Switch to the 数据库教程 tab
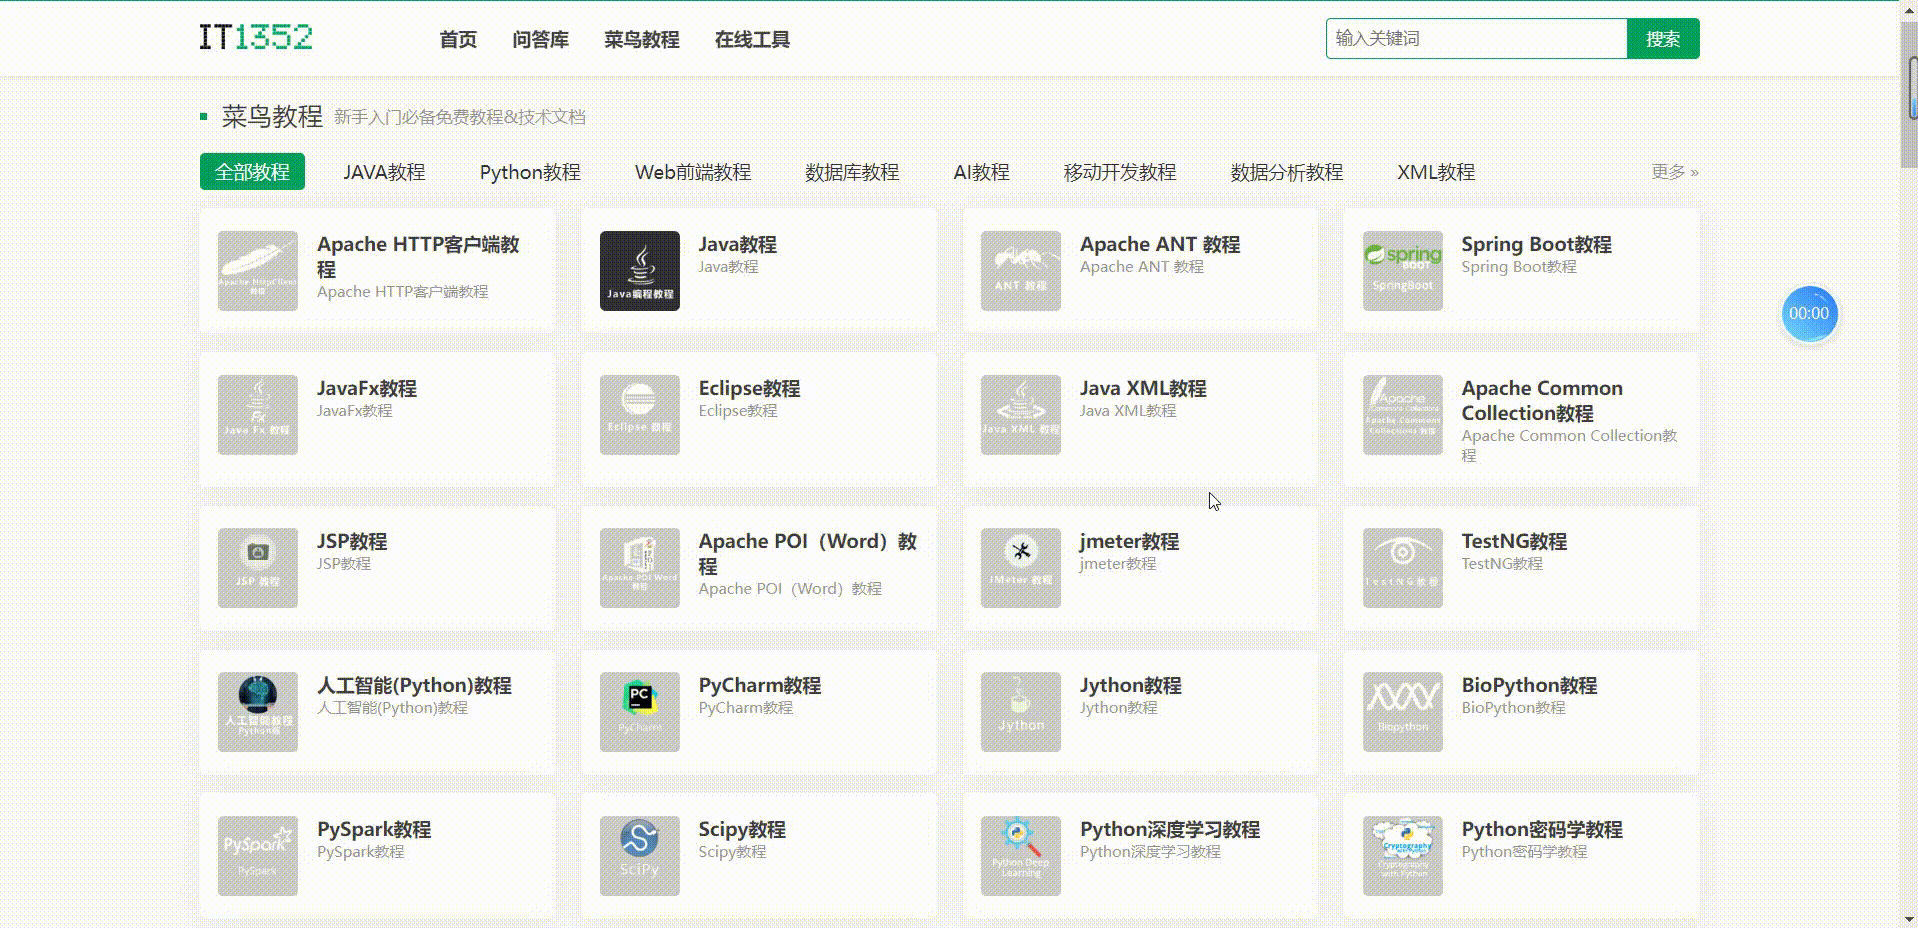 click(852, 172)
